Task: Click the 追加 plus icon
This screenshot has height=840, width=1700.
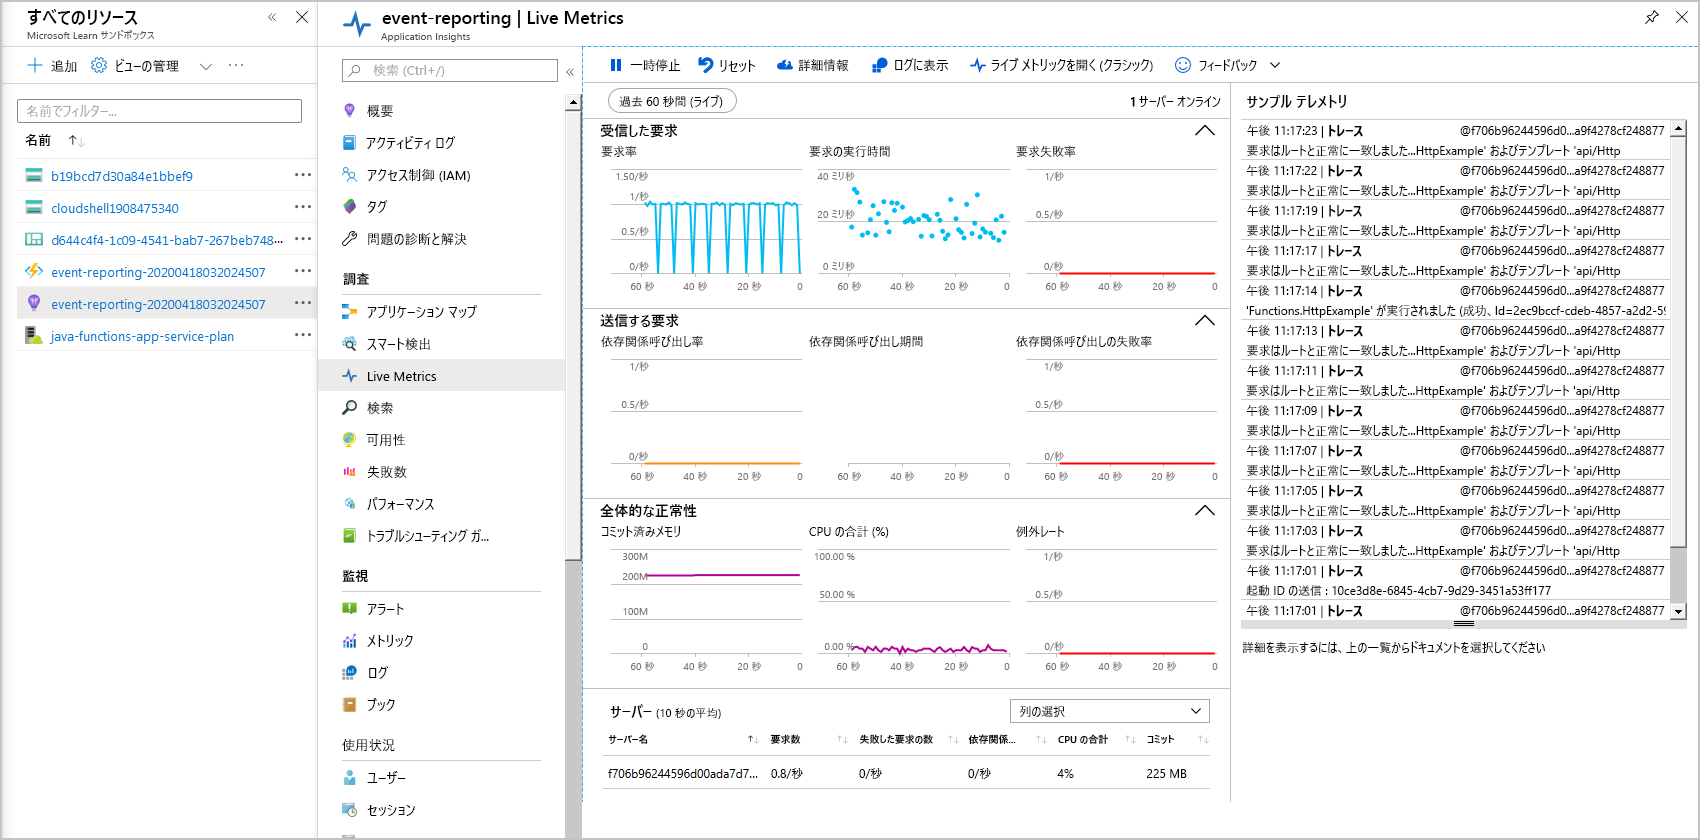Action: tap(35, 65)
